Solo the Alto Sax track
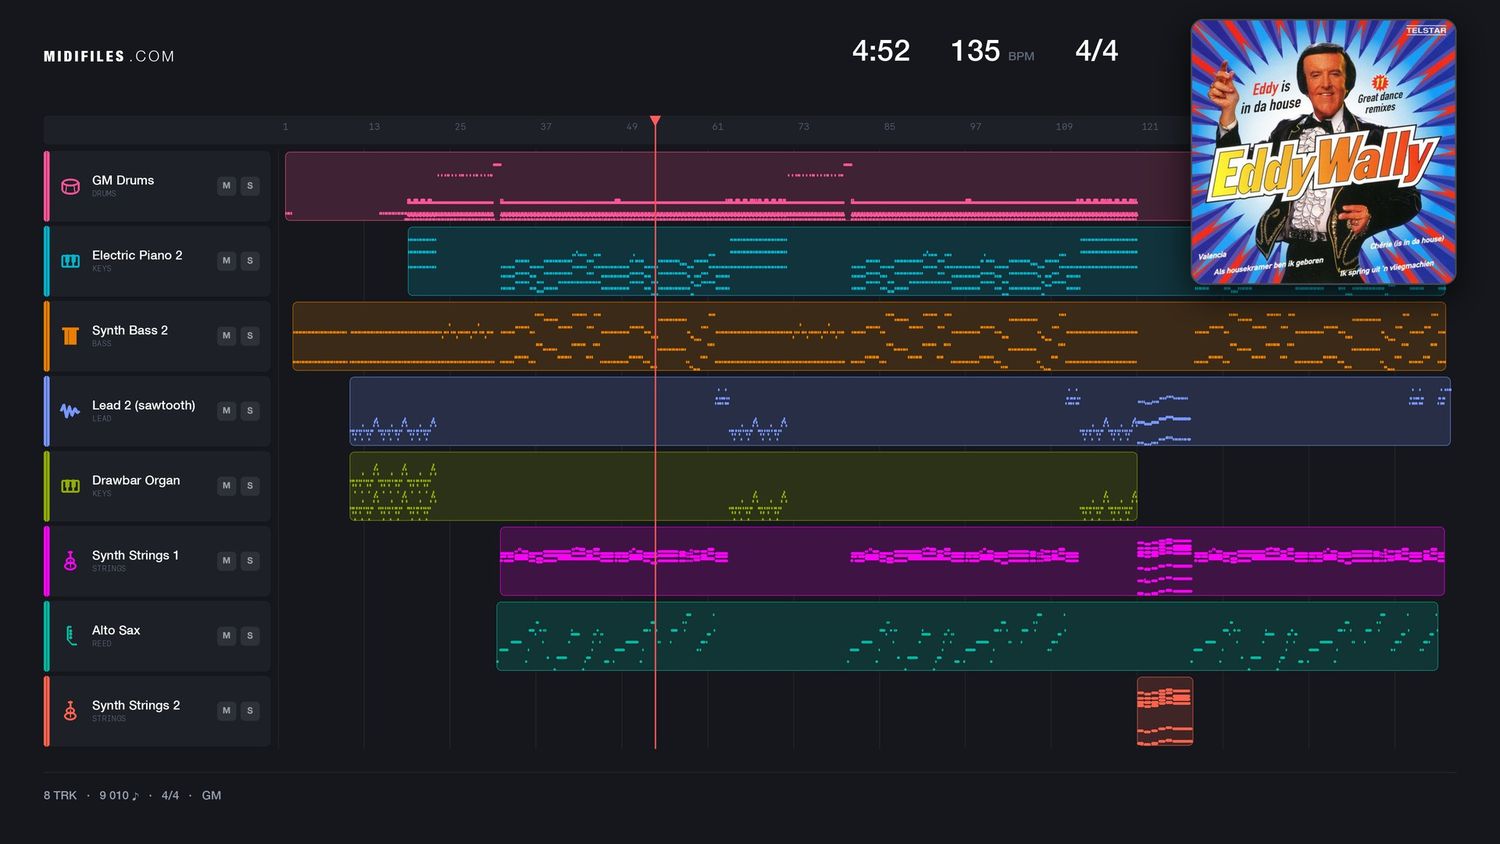The image size is (1500, 844). coord(250,636)
